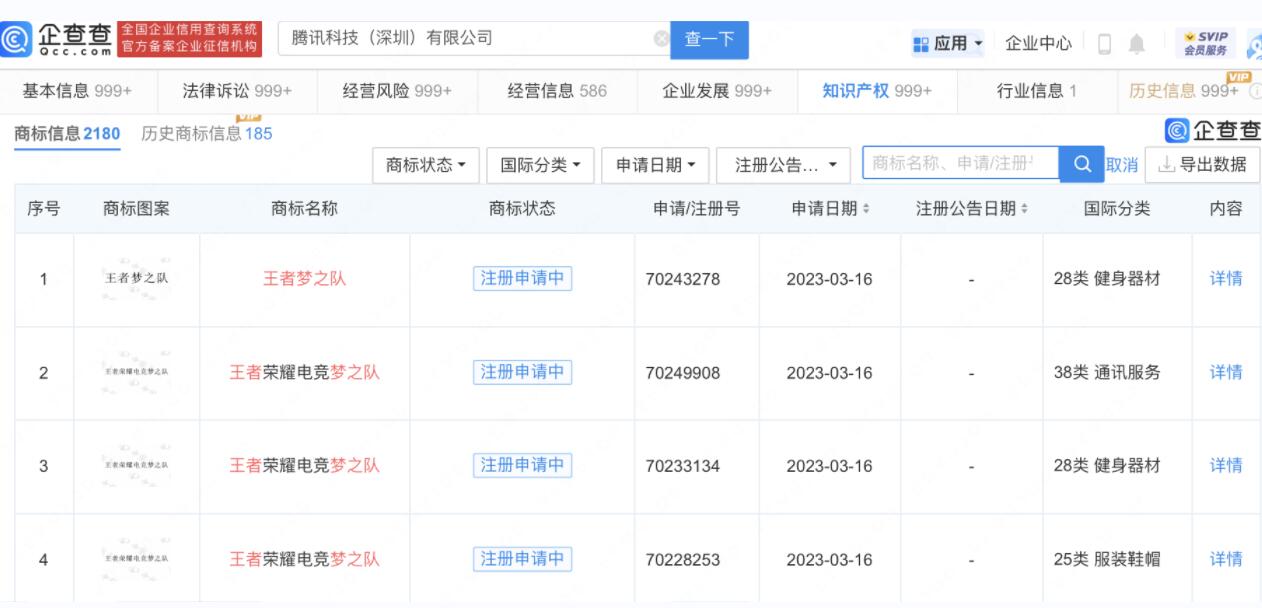Click the 注册申请中 status tag in row 1
1262x608 pixels.
[x=522, y=278]
